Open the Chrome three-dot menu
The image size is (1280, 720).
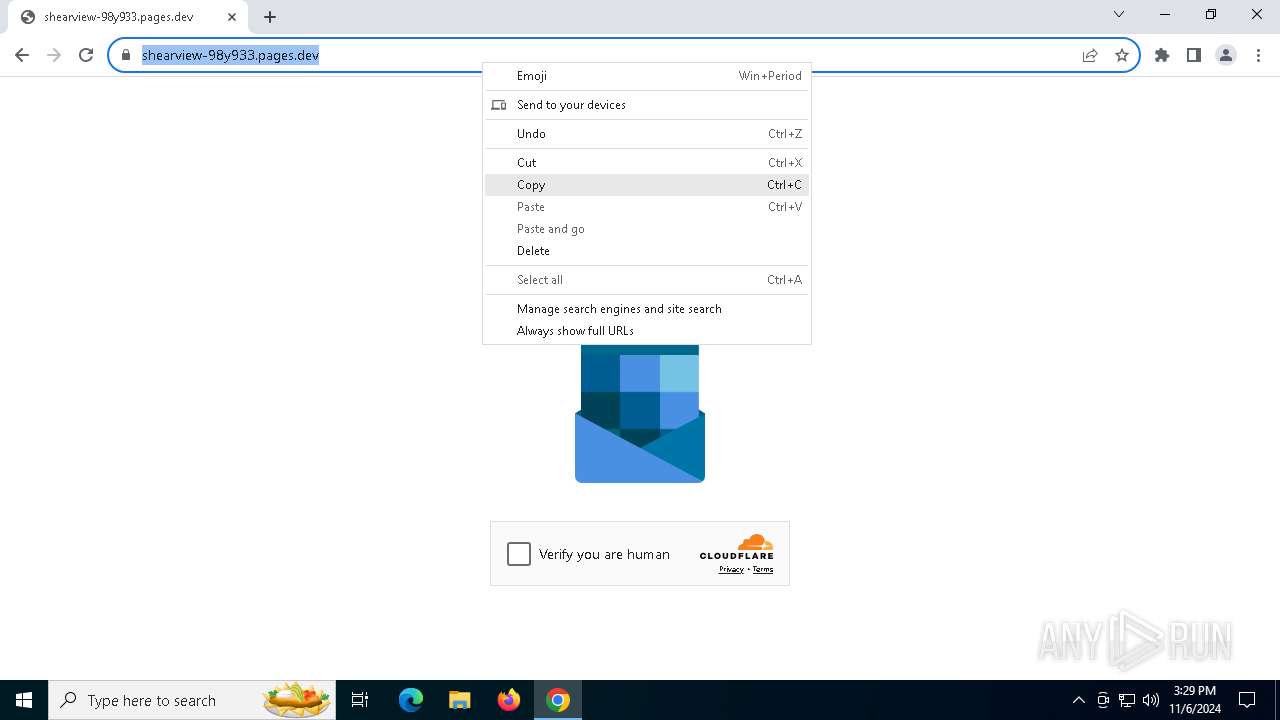(x=1258, y=55)
